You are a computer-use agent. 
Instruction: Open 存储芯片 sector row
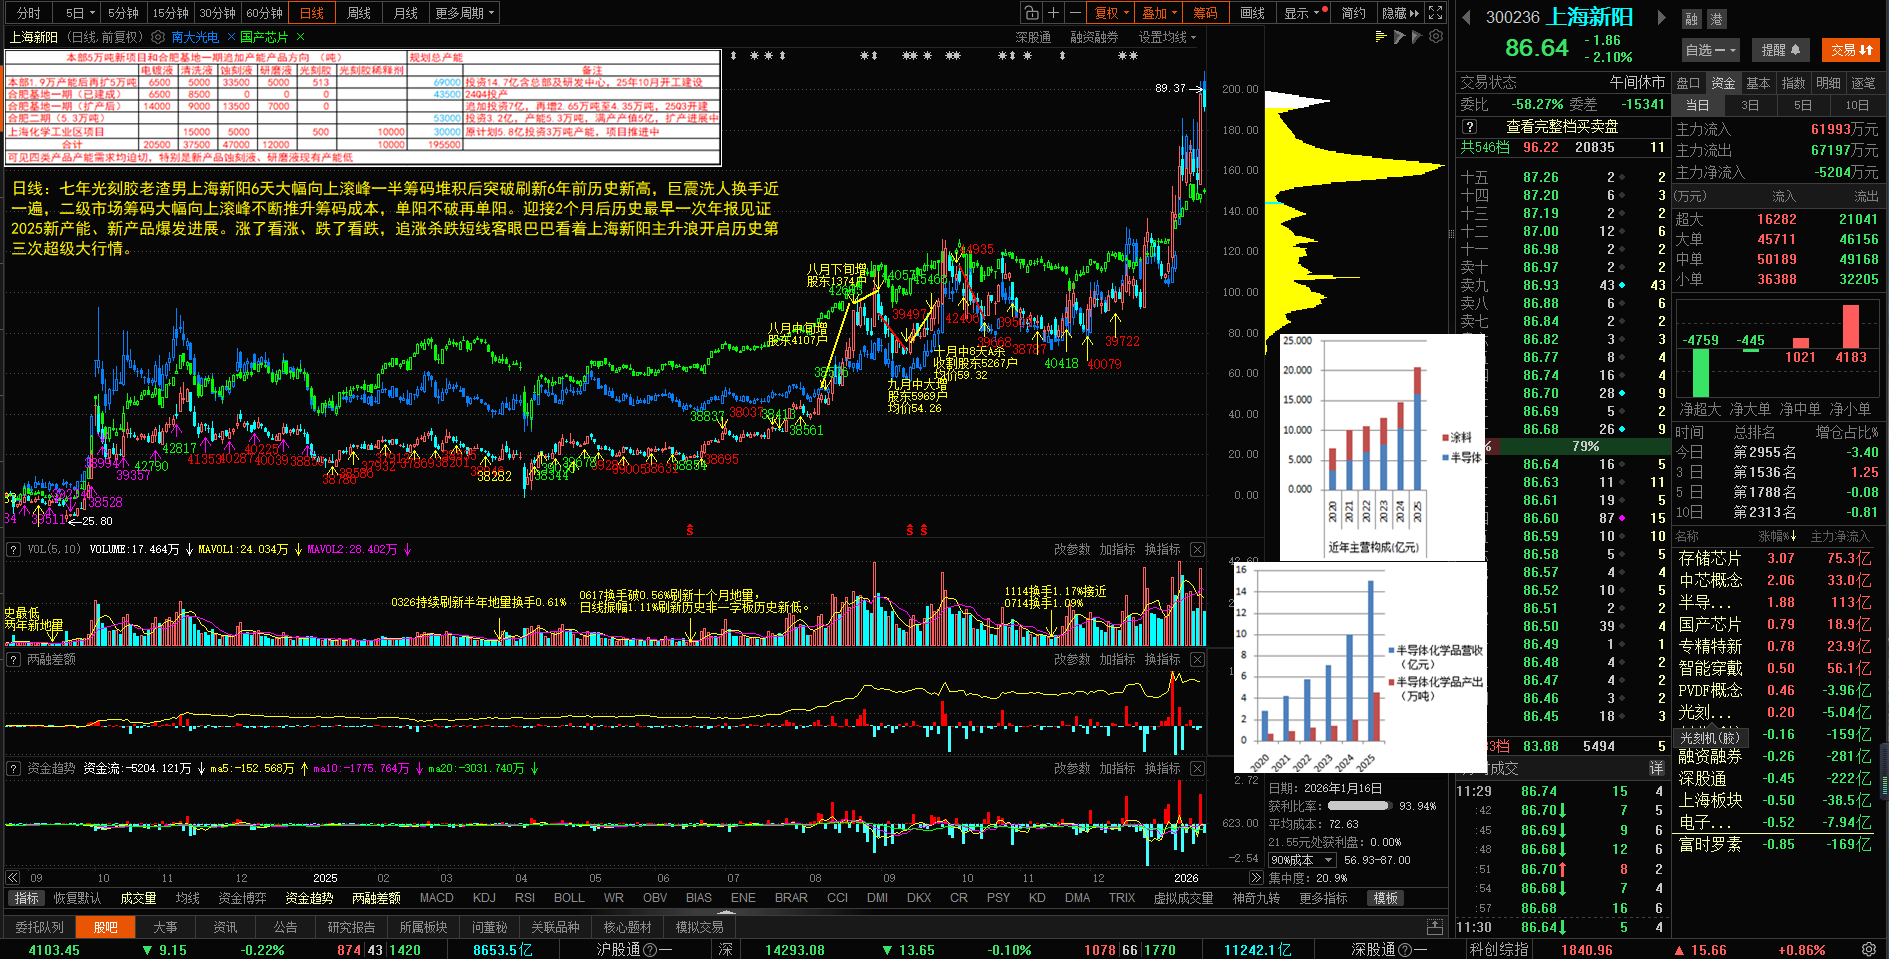point(1776,558)
